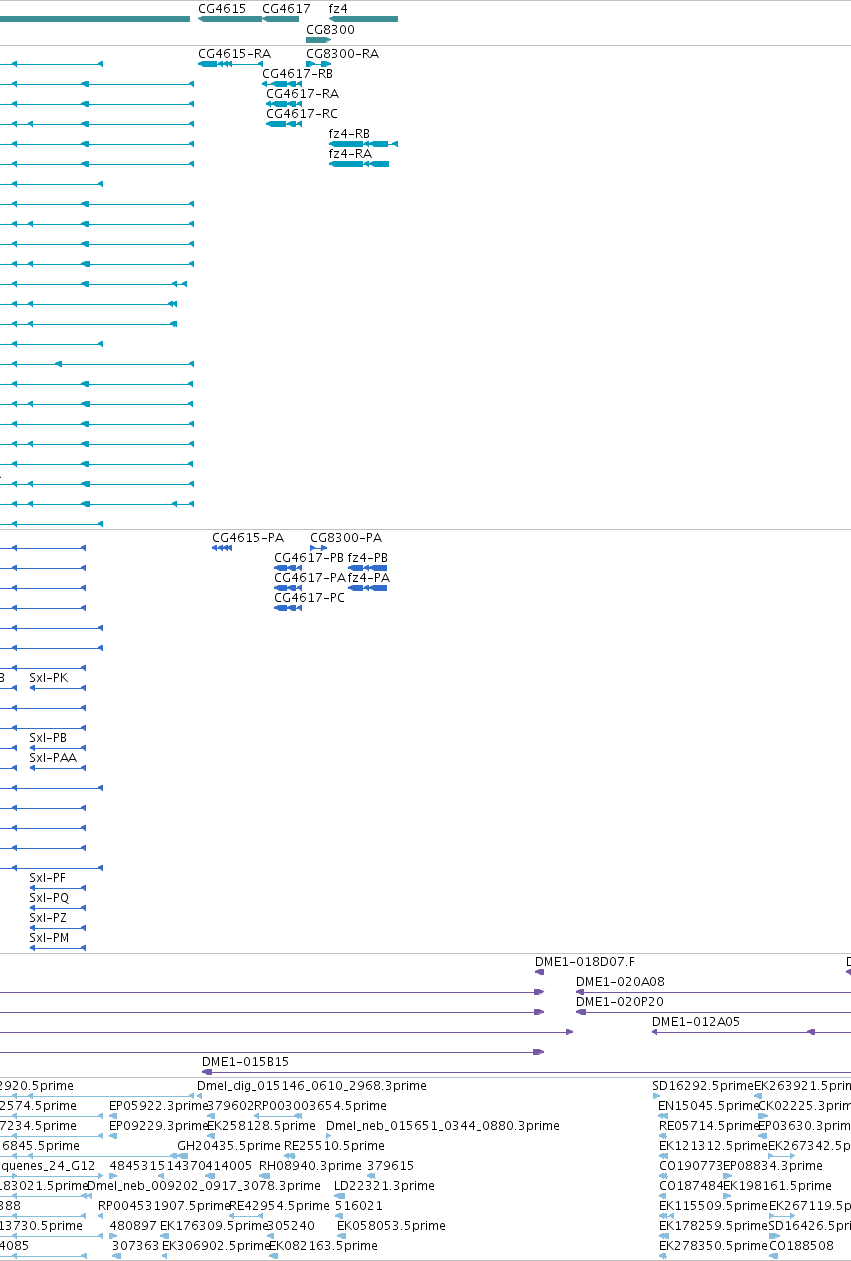This screenshot has height=1261, width=851.
Task: Open the Sxl-PAA protein label
Action: coord(53,758)
